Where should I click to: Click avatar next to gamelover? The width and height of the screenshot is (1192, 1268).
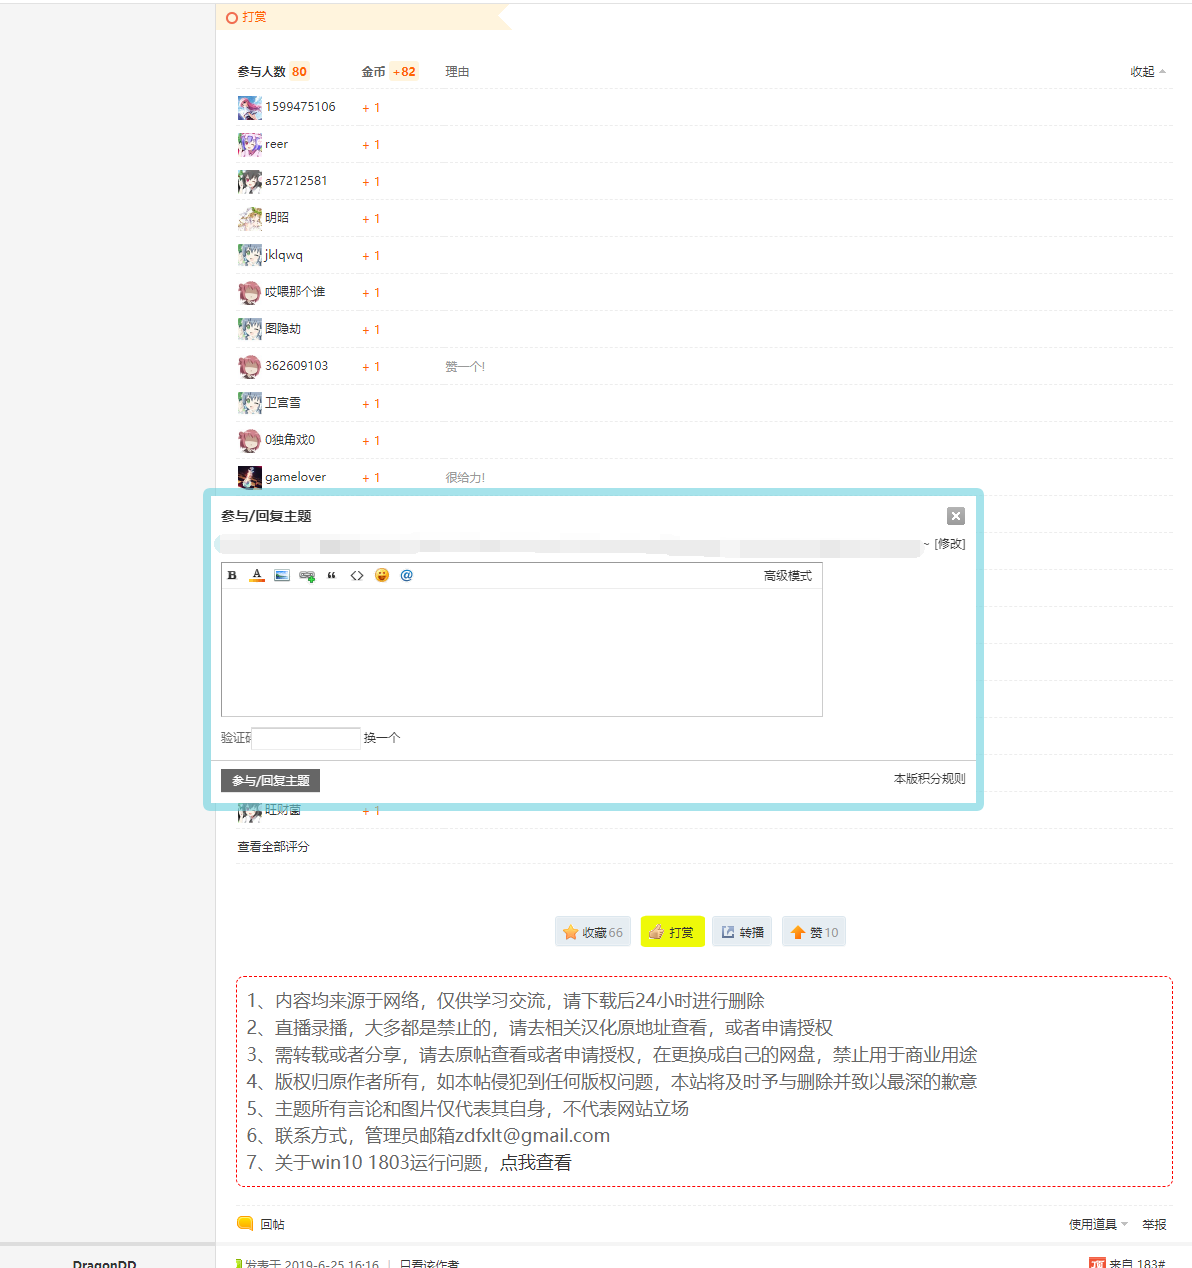250,478
